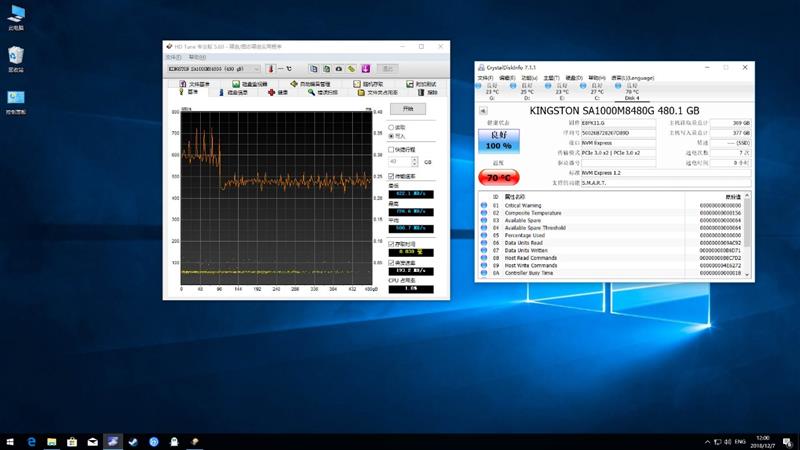Select the Benchmark tab with light bulb icon
This screenshot has width=800, height=450.
point(188,92)
